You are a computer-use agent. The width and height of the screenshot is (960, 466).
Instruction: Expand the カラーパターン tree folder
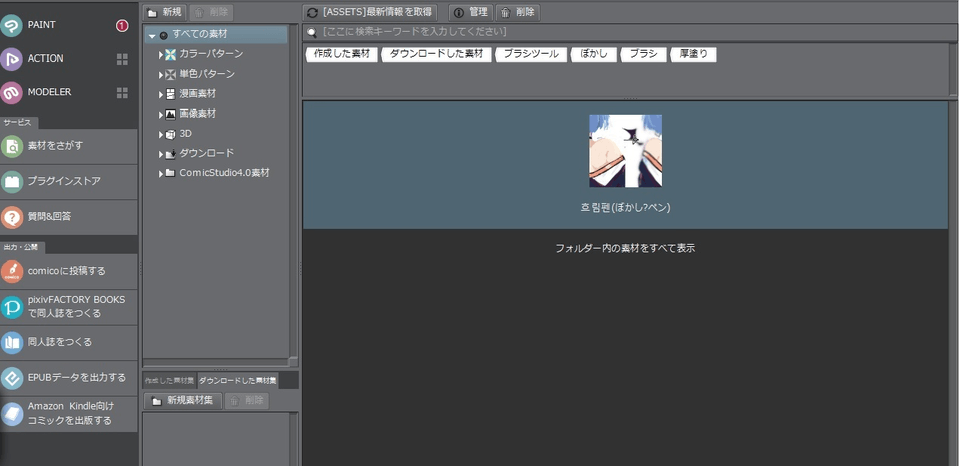pos(160,54)
